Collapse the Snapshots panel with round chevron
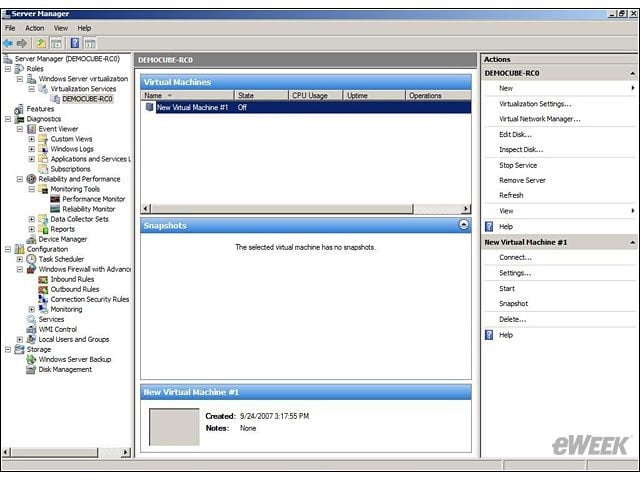This screenshot has width=640, height=480. [464, 224]
